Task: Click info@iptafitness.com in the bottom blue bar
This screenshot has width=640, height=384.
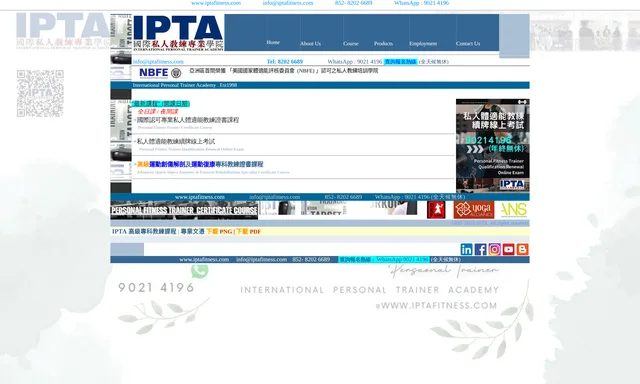Action: [x=261, y=260]
